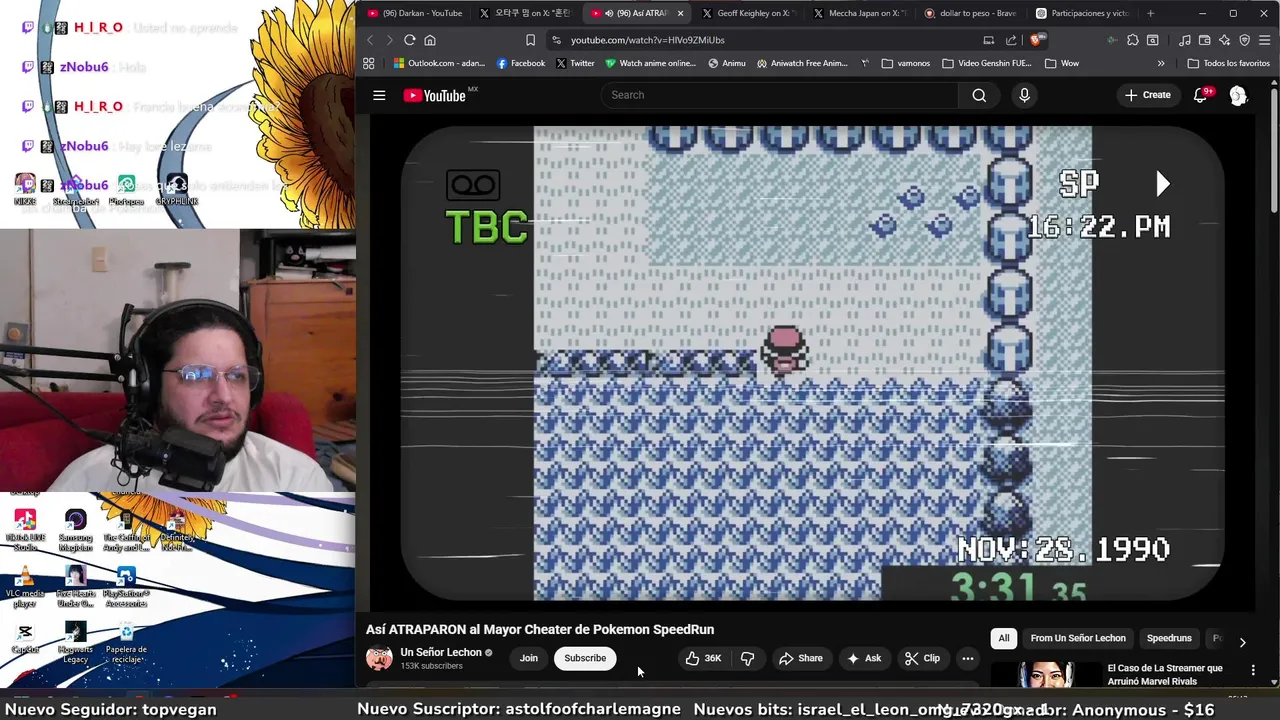Switch to Participaciones y victo tab
Image resolution: width=1280 pixels, height=720 pixels.
pos(1081,13)
